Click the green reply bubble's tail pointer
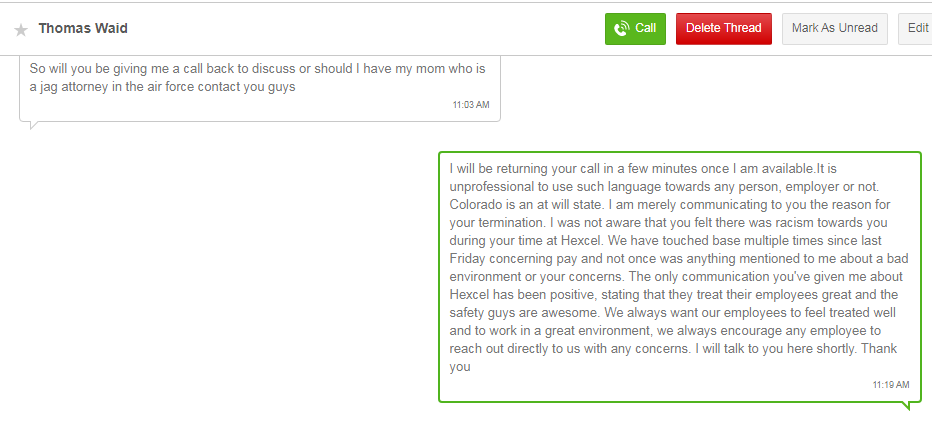932x429 pixels. [x=907, y=405]
